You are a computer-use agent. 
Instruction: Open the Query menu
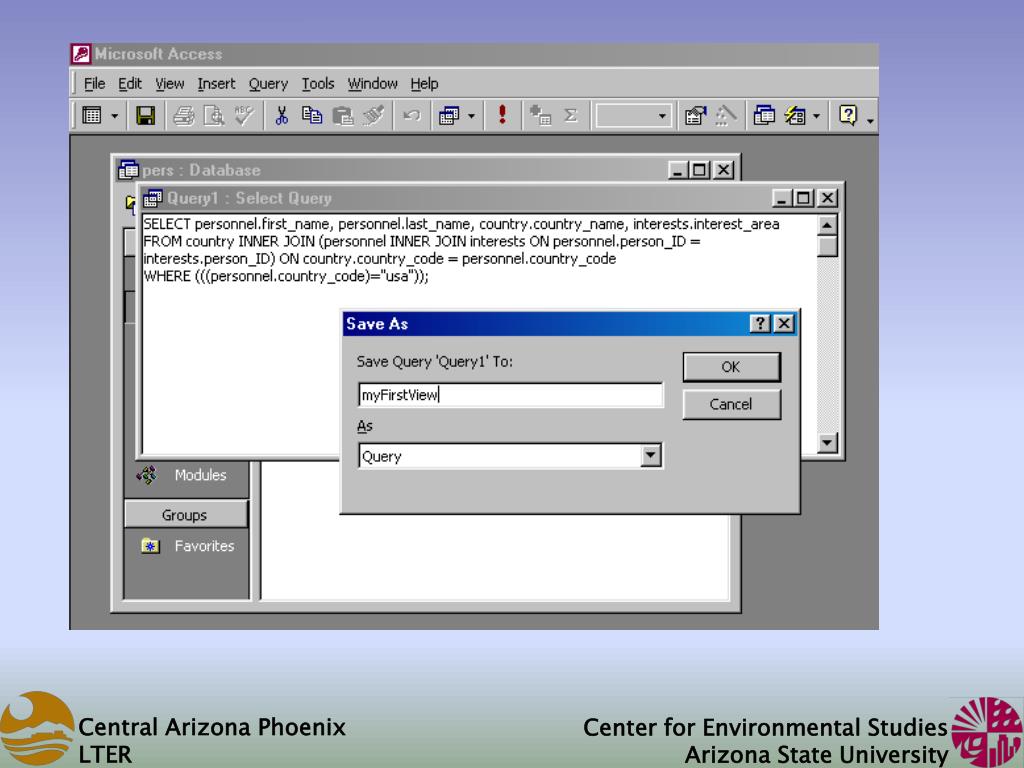pyautogui.click(x=268, y=84)
